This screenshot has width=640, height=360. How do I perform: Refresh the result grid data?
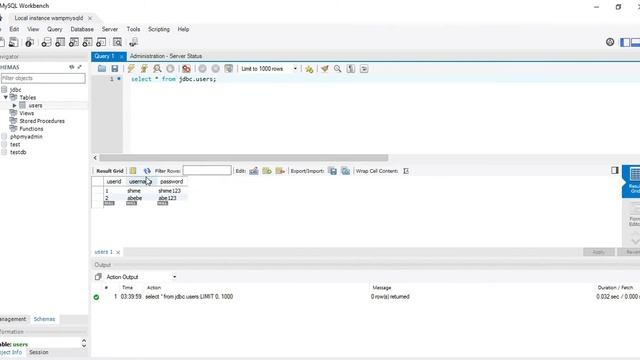coord(147,171)
